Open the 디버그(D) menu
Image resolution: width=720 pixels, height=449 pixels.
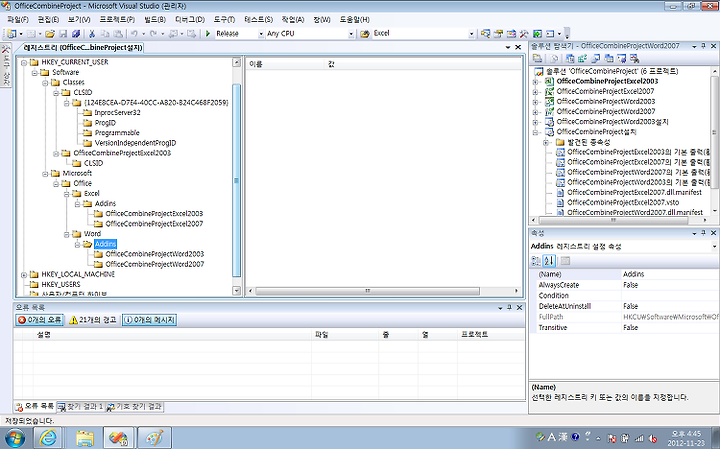coord(190,20)
